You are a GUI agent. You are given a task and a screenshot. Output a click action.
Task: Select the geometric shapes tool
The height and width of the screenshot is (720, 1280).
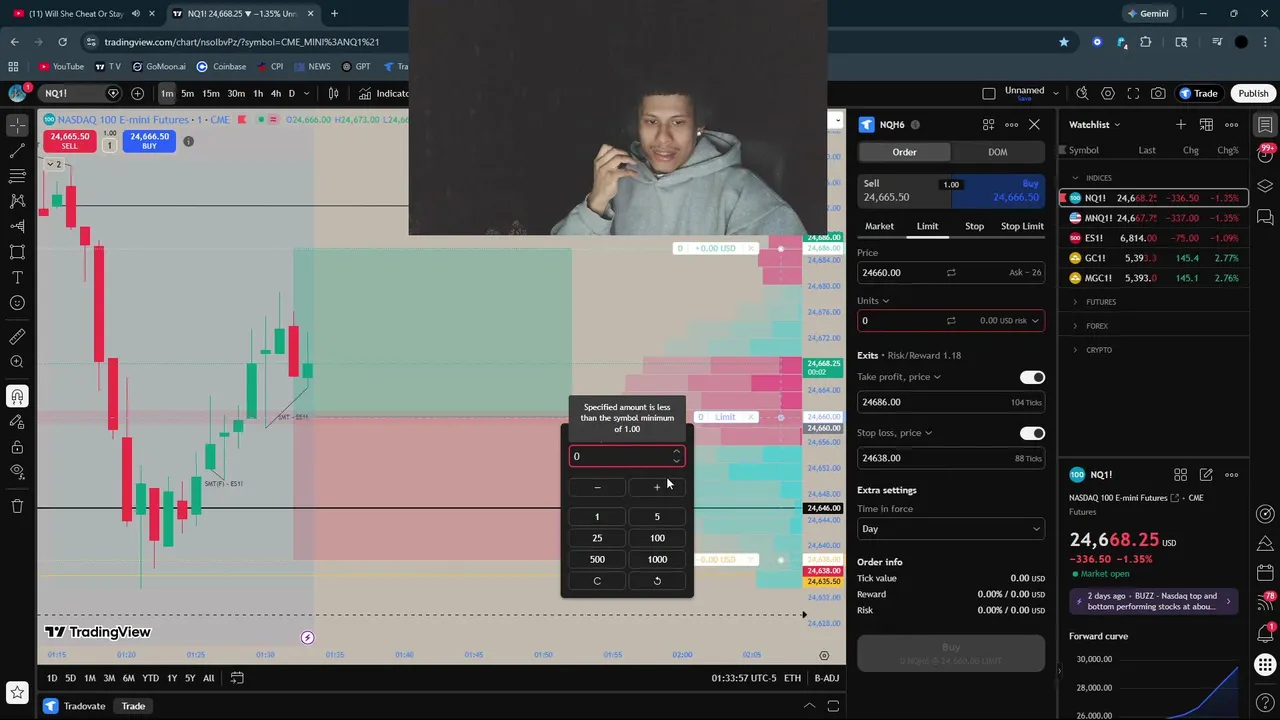tap(17, 251)
